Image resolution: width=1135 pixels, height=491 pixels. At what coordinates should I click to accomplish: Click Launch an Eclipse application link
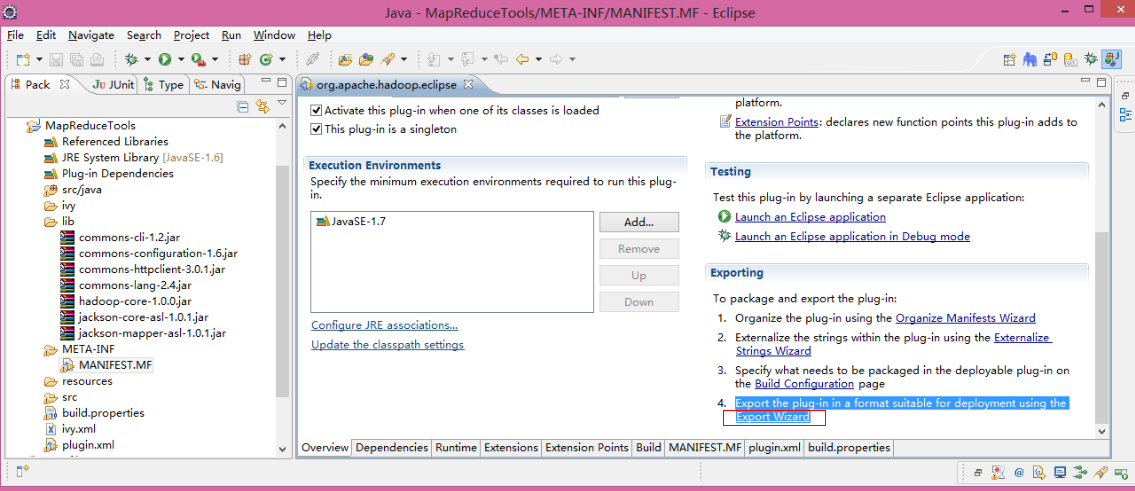(810, 217)
